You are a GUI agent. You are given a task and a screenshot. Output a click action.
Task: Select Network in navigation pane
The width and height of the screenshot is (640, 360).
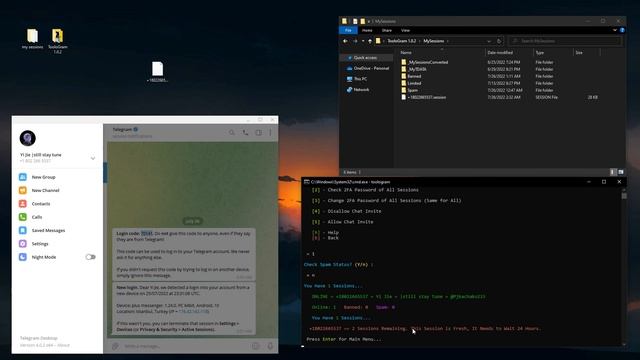[358, 89]
